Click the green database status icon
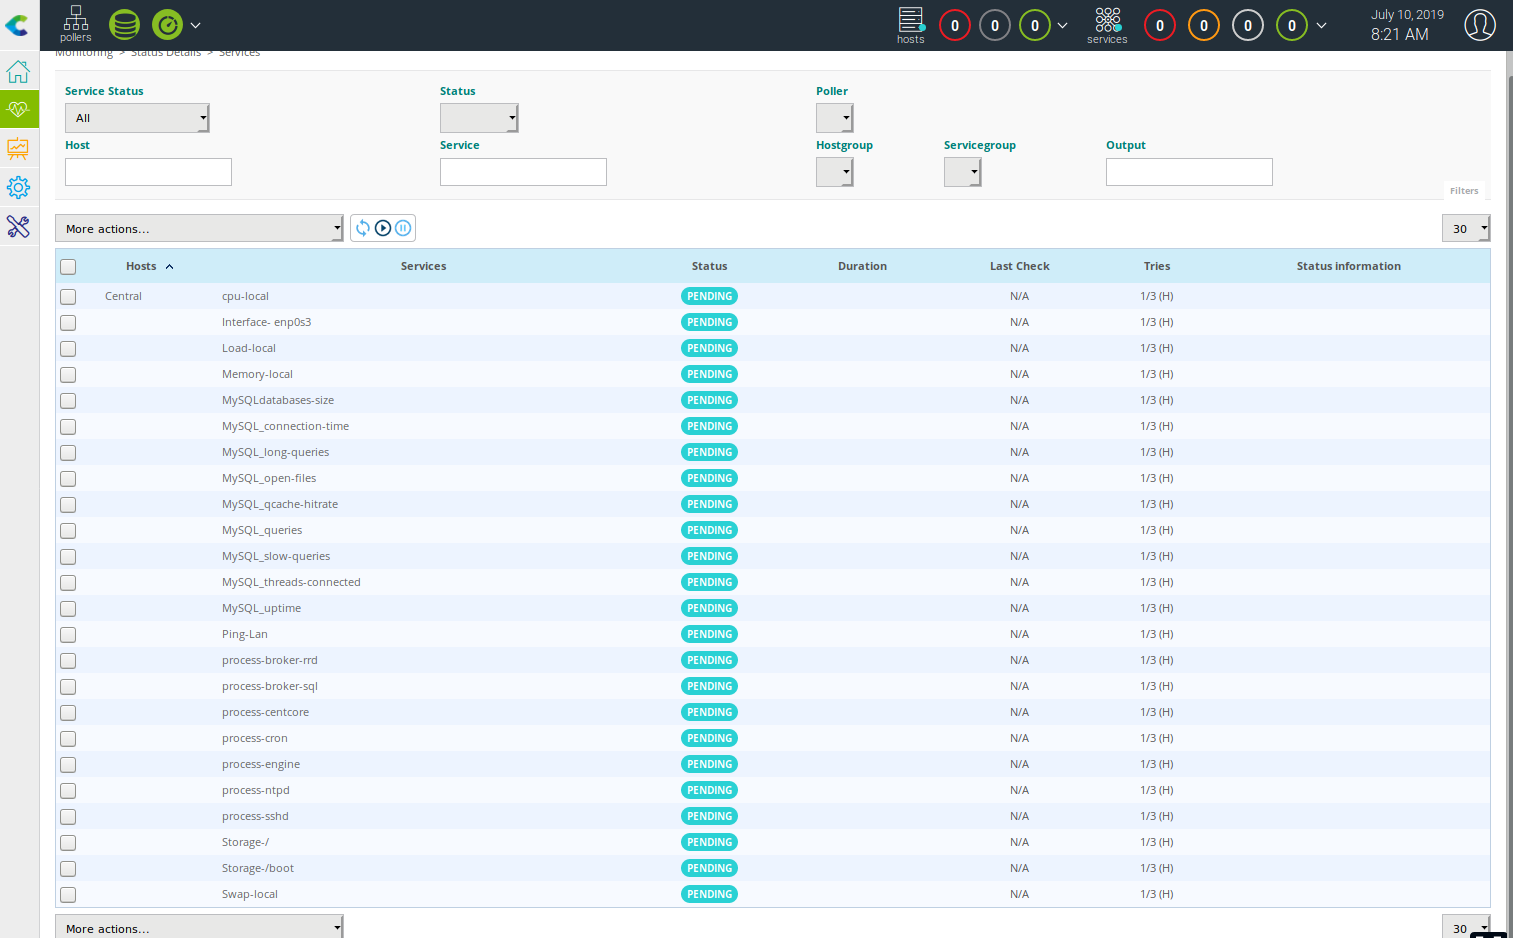1513x938 pixels. pyautogui.click(x=124, y=25)
